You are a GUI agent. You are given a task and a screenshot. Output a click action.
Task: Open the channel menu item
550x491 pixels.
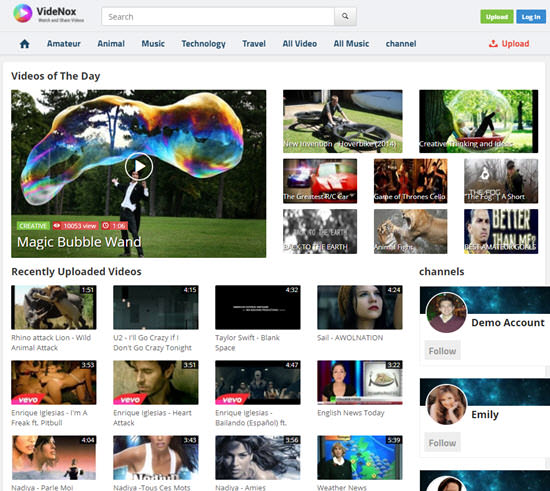coord(401,44)
